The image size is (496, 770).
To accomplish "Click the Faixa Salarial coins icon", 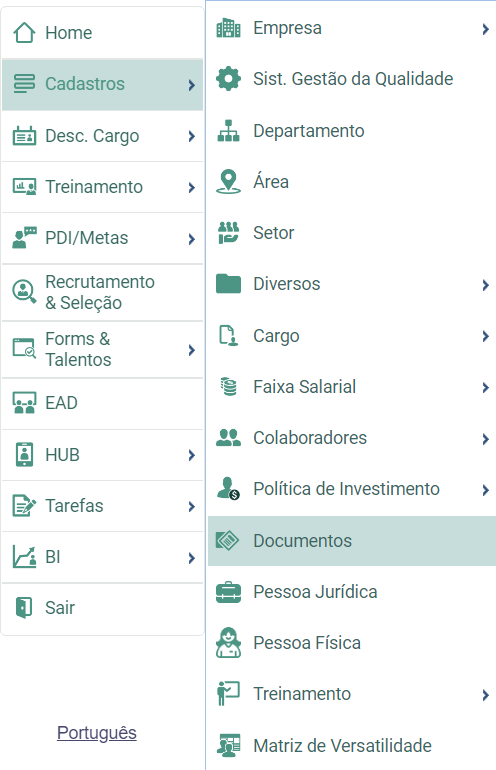I will pyautogui.click(x=228, y=387).
